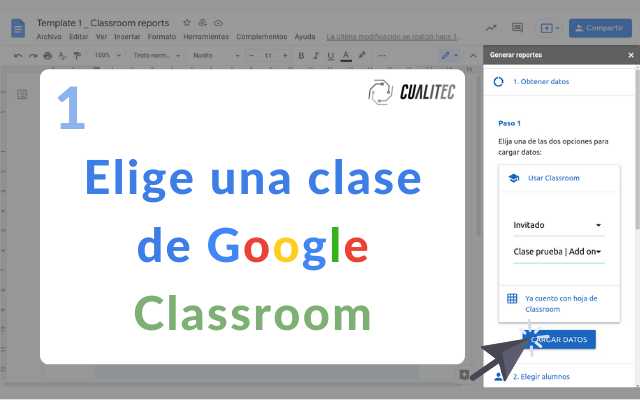Open the Archivo menu
Image resolution: width=640 pixels, height=400 pixels.
tap(49, 37)
